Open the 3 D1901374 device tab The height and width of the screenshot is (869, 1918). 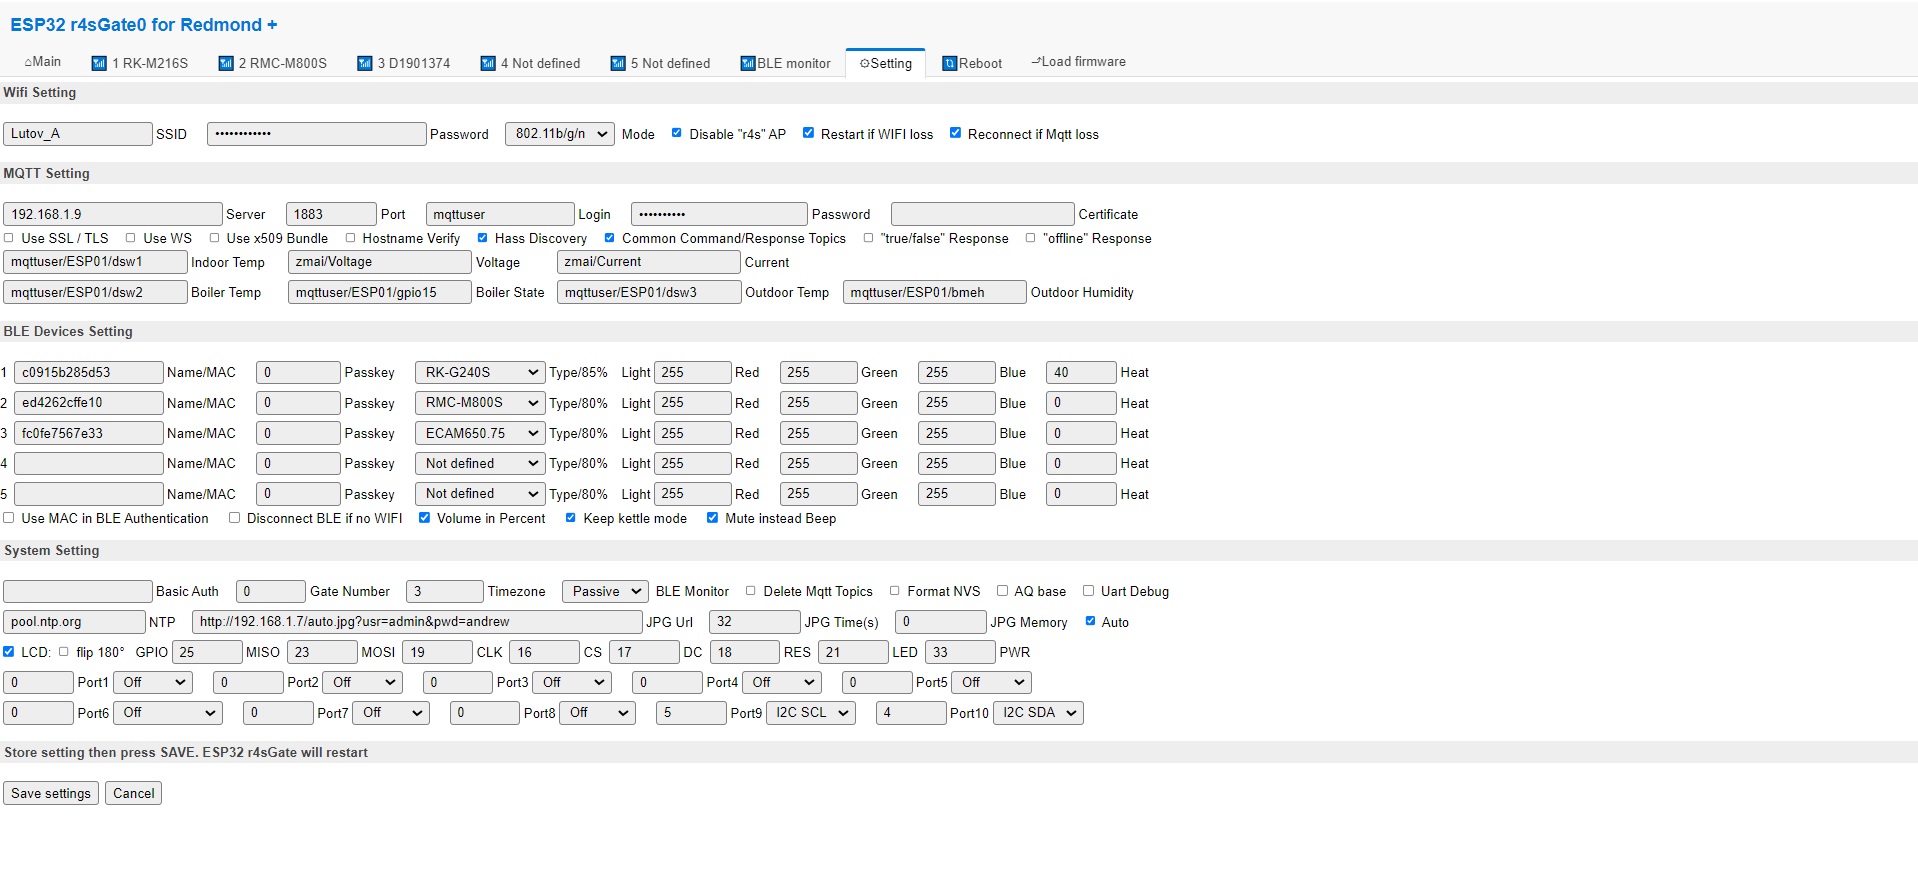pyautogui.click(x=405, y=63)
